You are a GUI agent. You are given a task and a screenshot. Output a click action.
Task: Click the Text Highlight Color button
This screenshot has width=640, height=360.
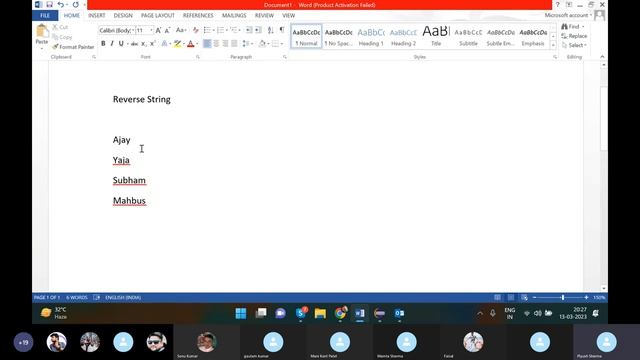click(x=177, y=44)
